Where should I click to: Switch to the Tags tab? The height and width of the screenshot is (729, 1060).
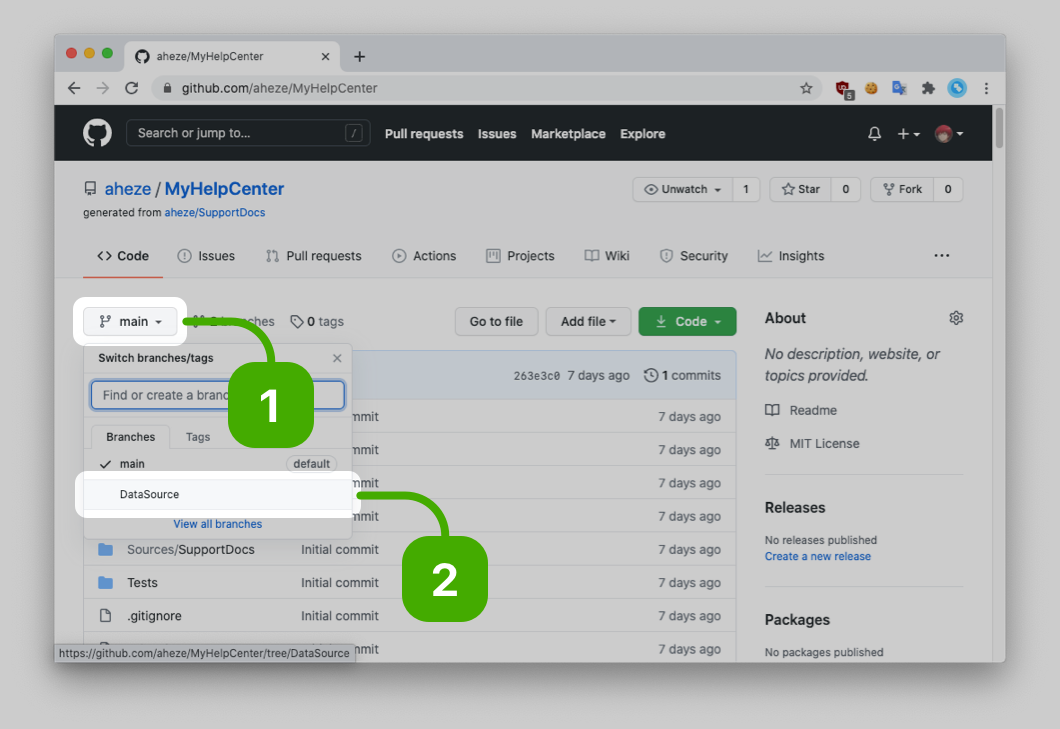[x=198, y=437]
